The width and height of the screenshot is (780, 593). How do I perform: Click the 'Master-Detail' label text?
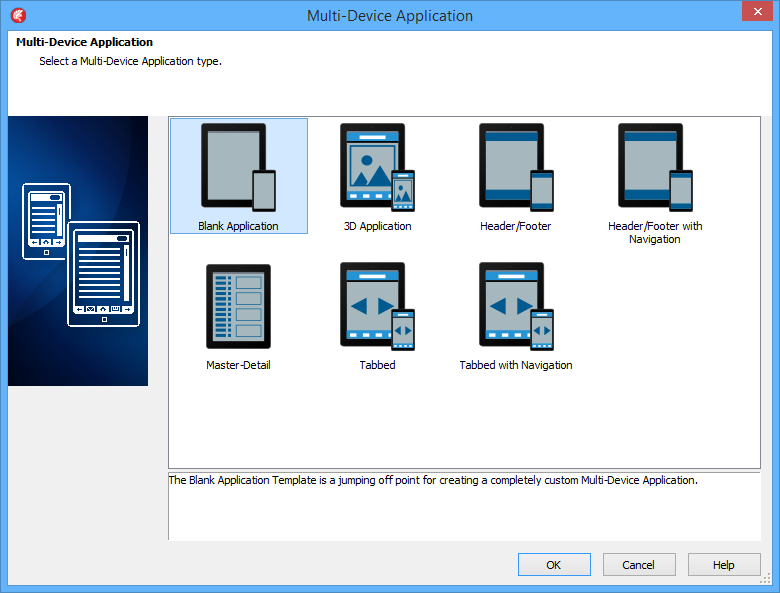coord(238,365)
